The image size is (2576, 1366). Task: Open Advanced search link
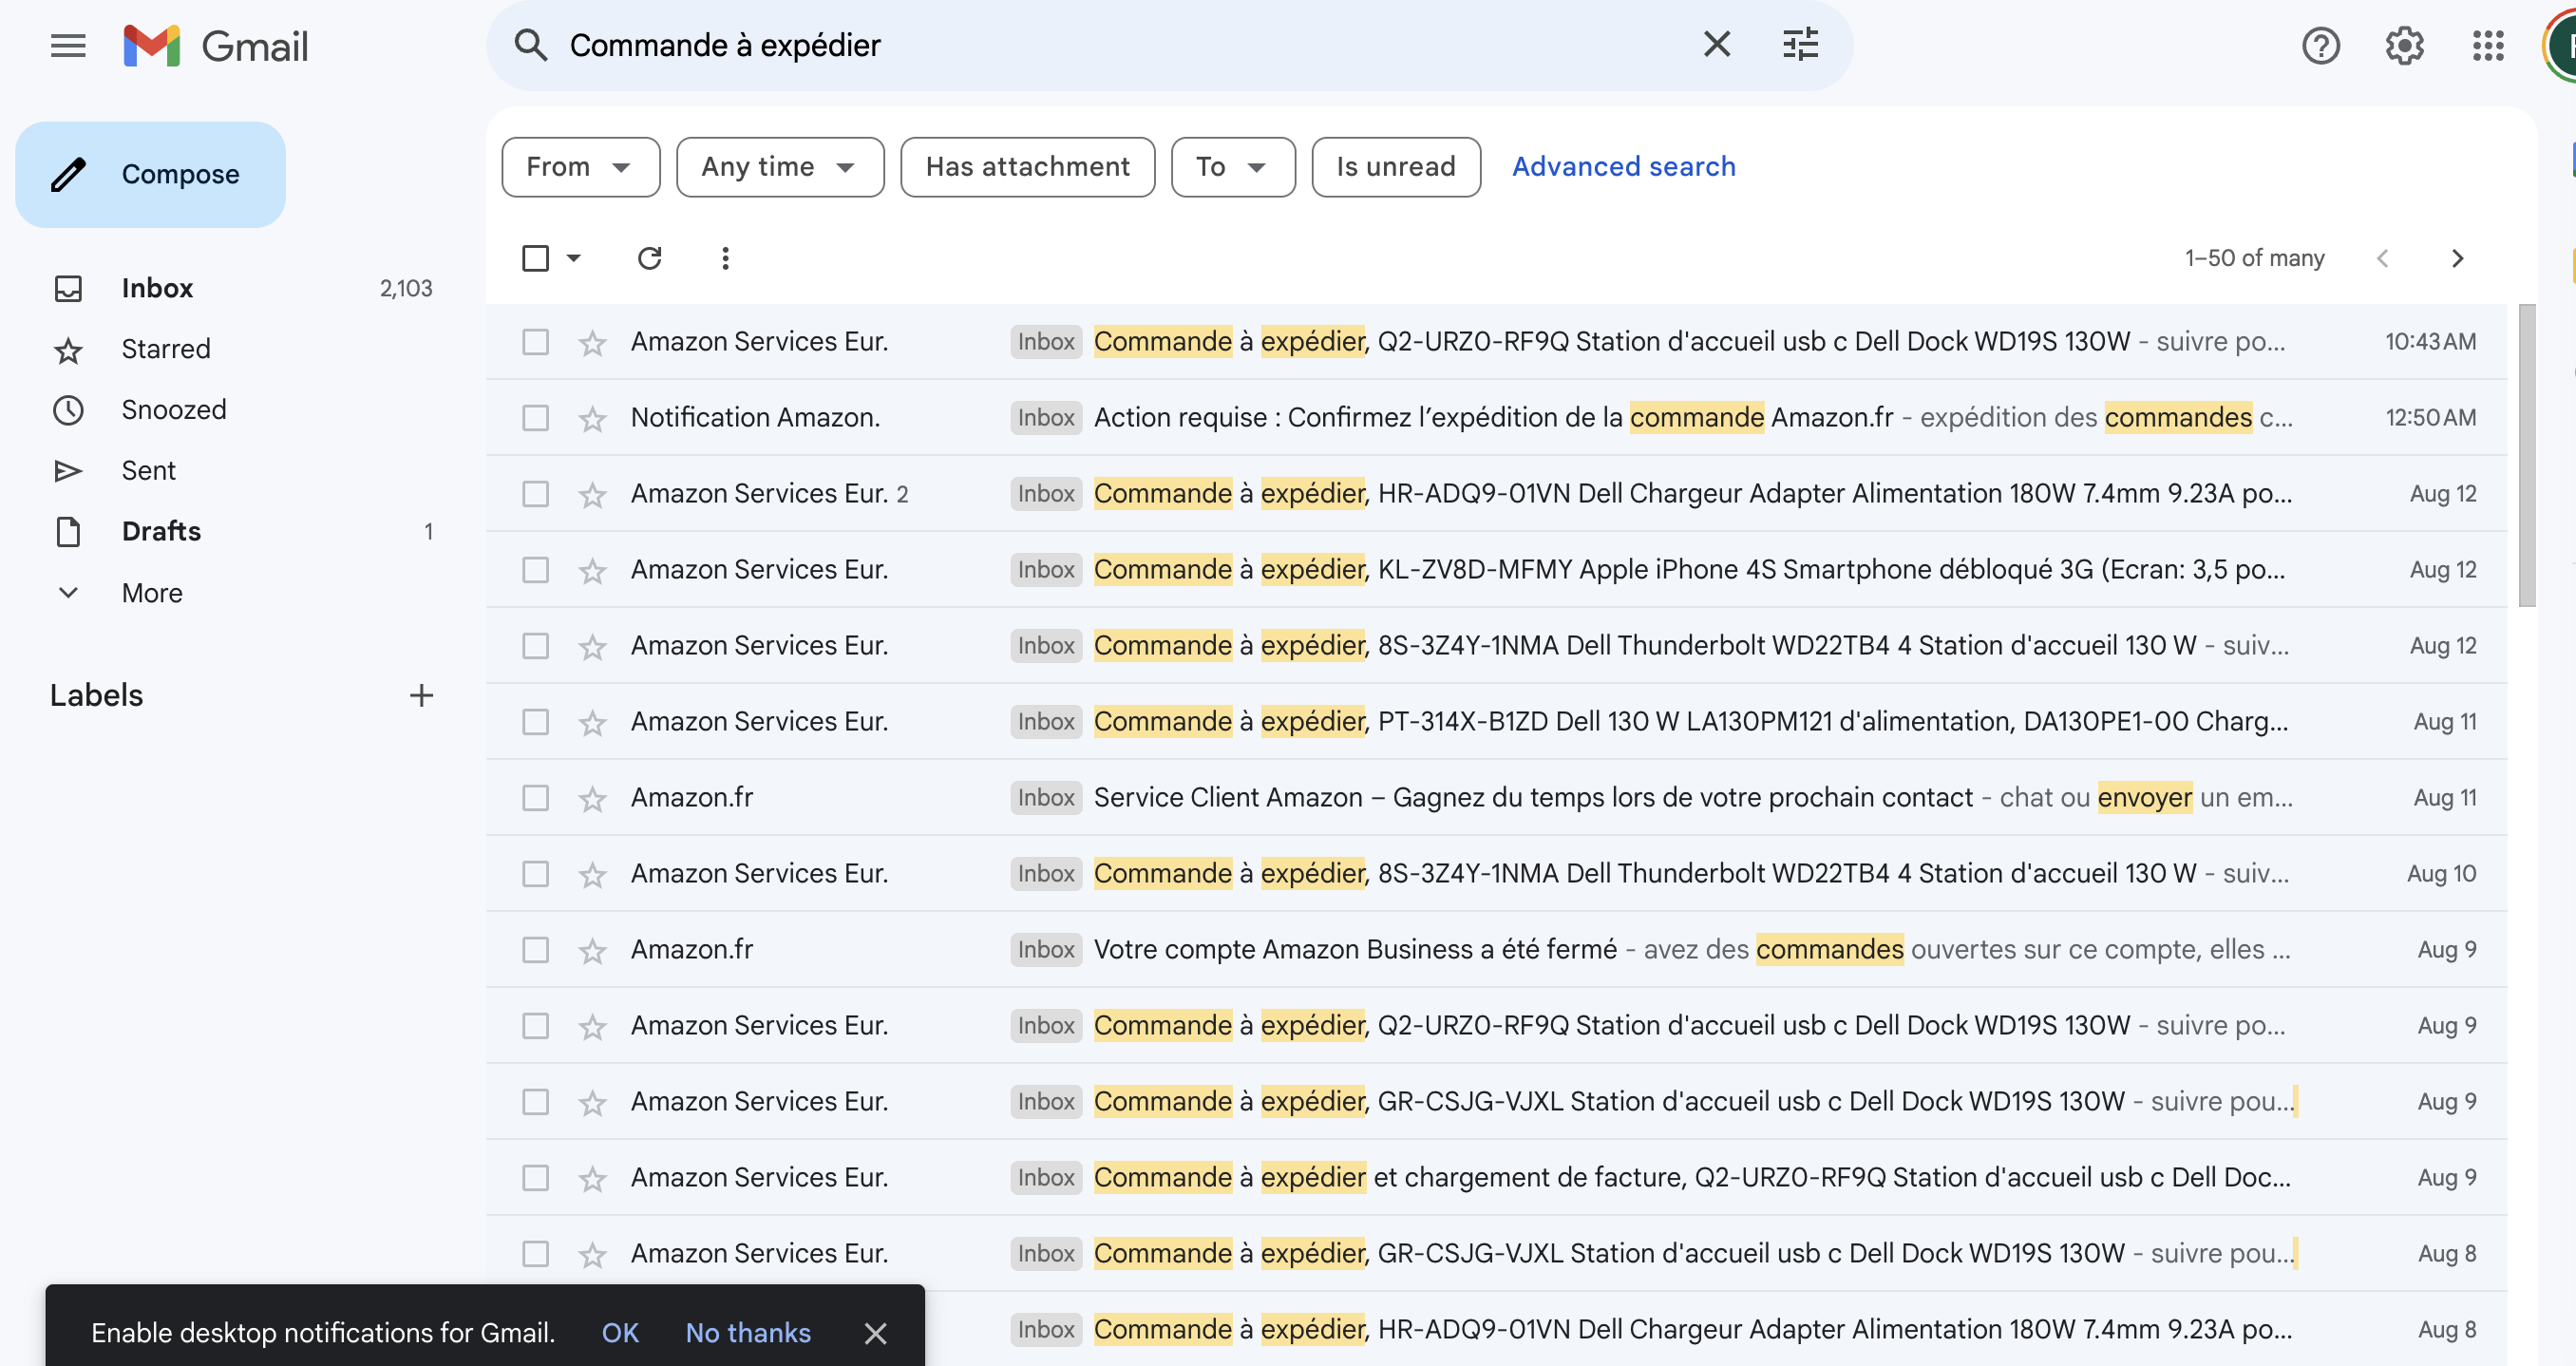coord(1623,167)
